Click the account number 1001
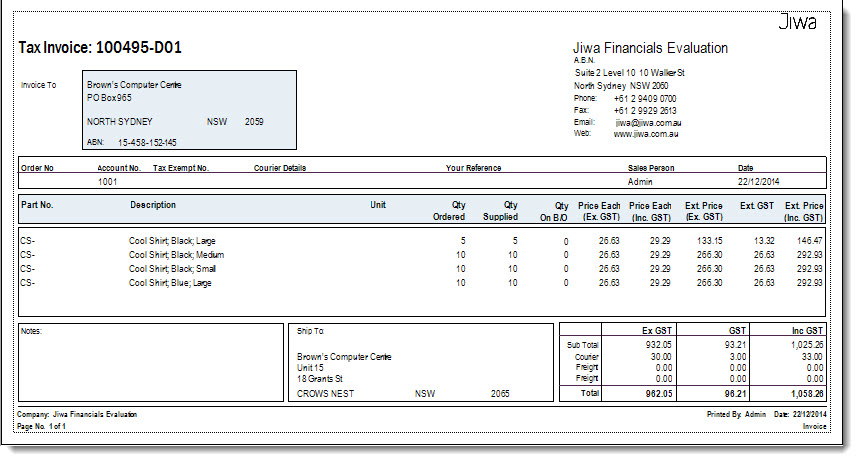858x461 pixels. pos(107,182)
